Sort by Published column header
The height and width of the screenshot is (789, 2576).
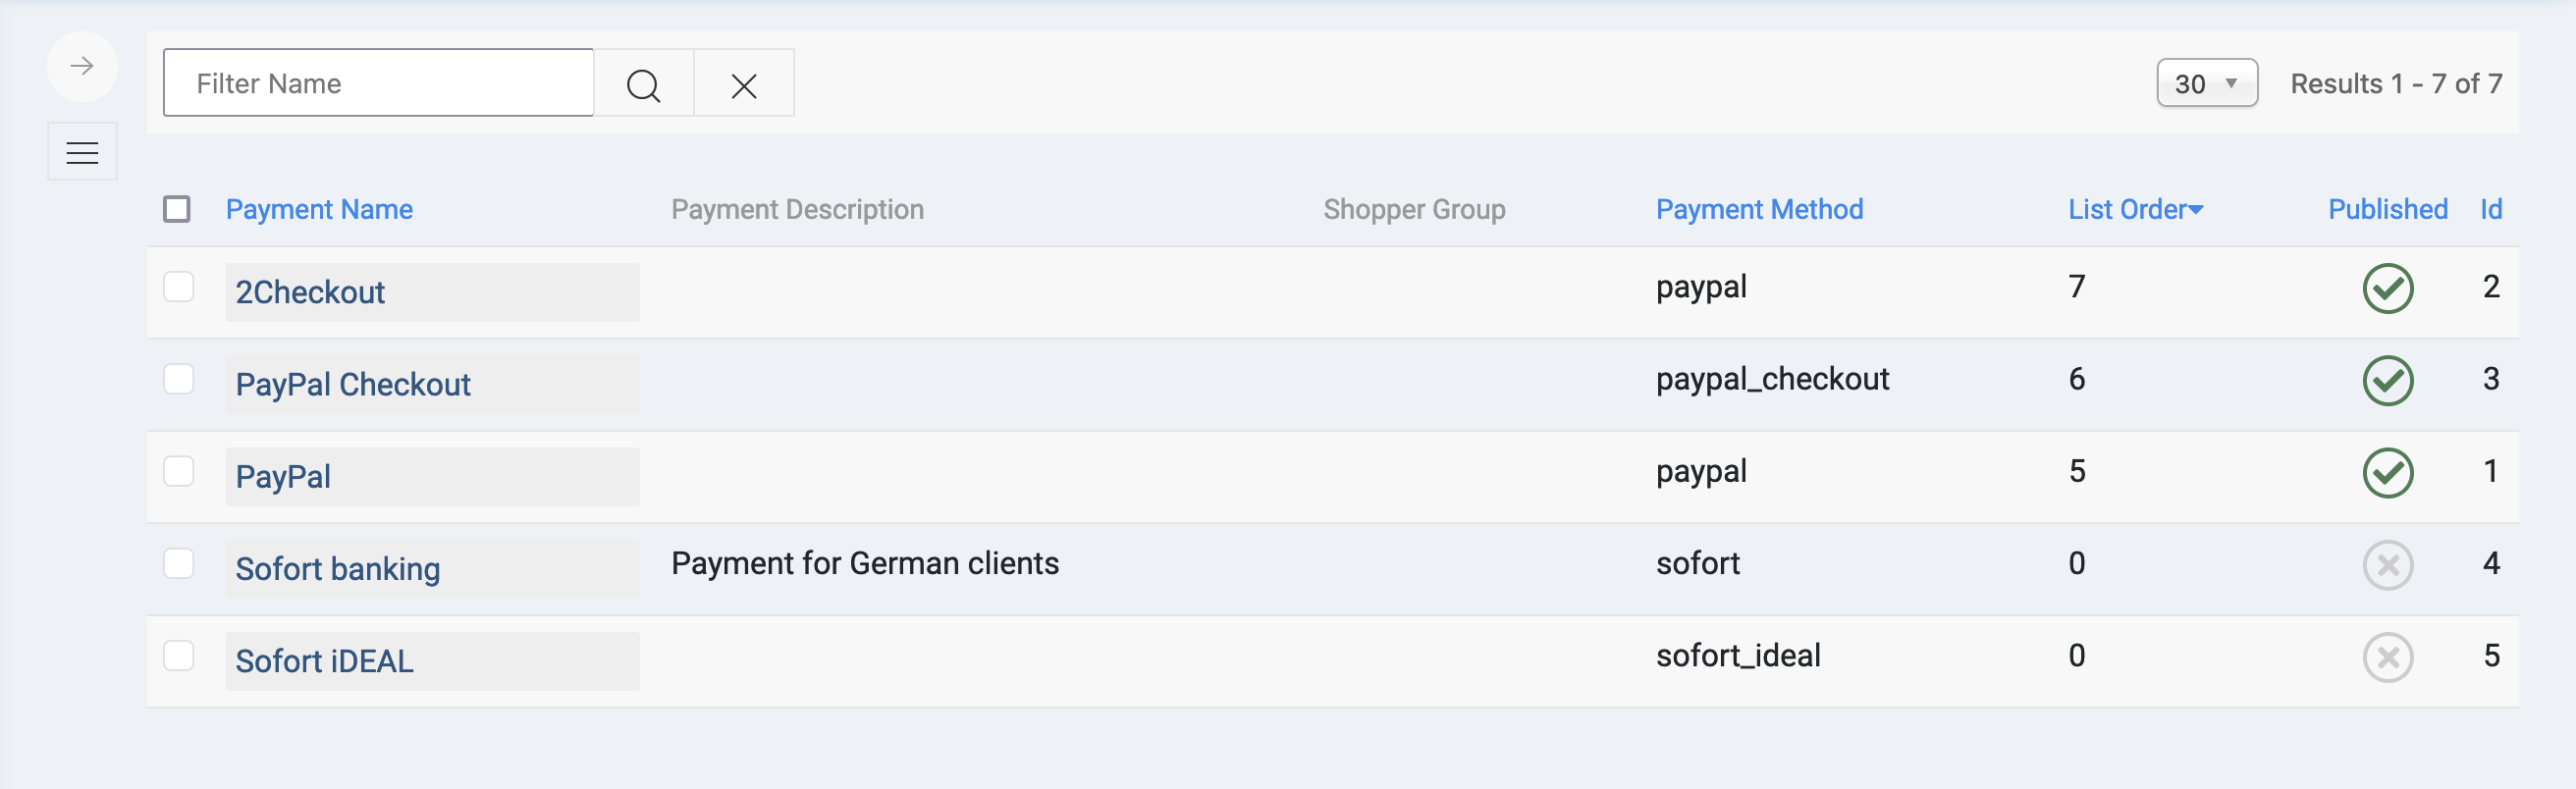click(2387, 209)
